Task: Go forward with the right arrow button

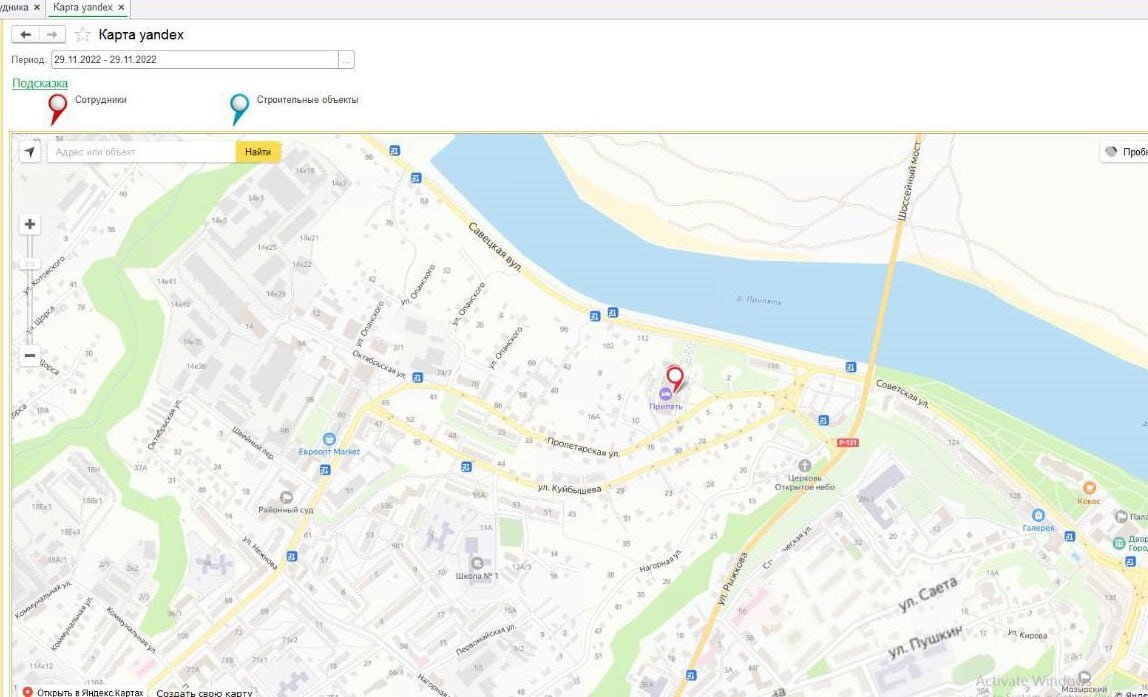Action: click(52, 34)
